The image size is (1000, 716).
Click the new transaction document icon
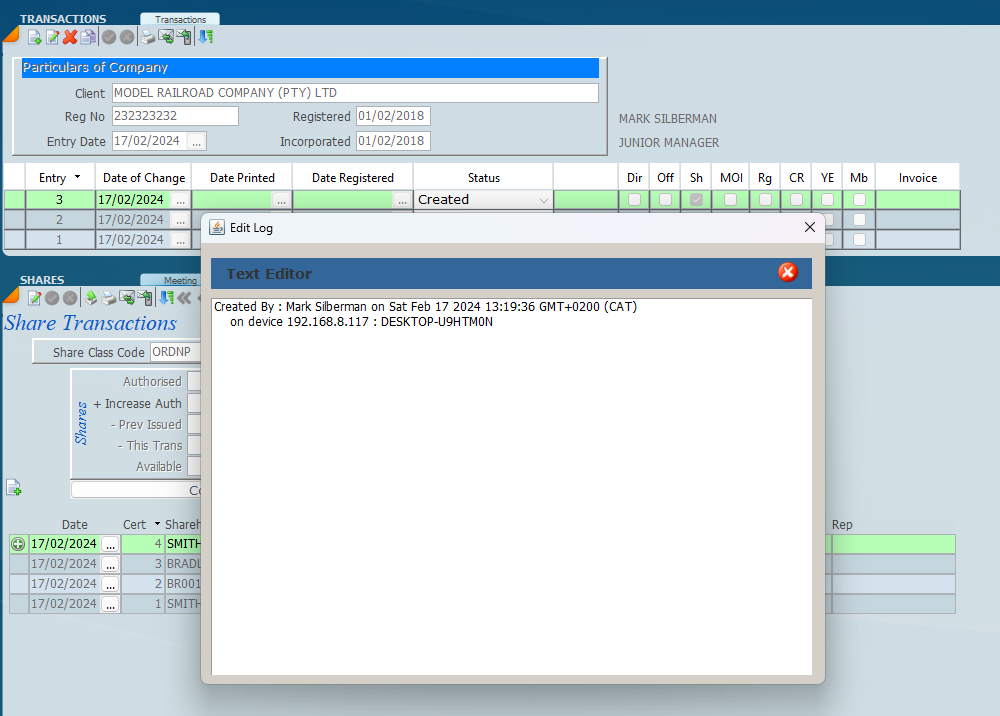point(34,38)
